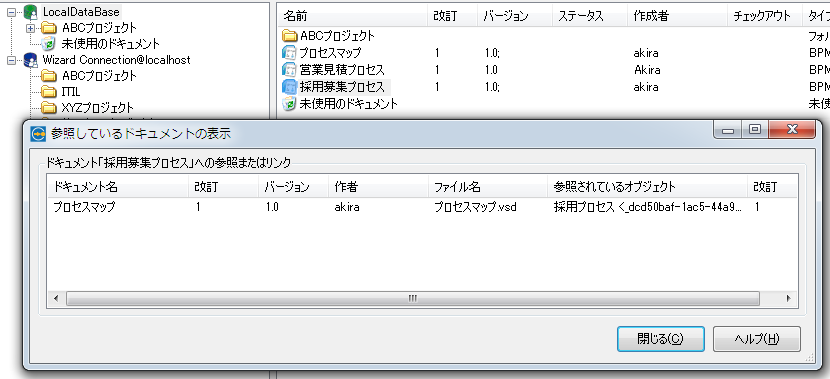The image size is (830, 379).
Task: Sort dialog list by ドキュメント名 column
Action: pos(118,187)
